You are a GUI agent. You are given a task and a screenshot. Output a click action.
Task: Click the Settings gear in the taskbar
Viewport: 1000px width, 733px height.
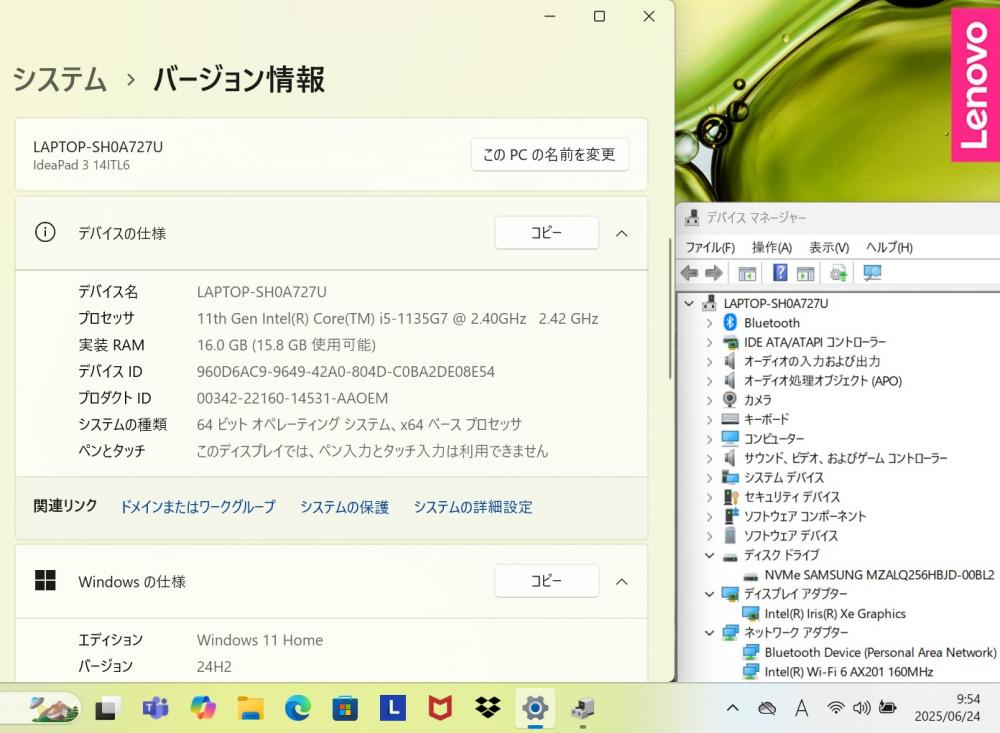(535, 707)
